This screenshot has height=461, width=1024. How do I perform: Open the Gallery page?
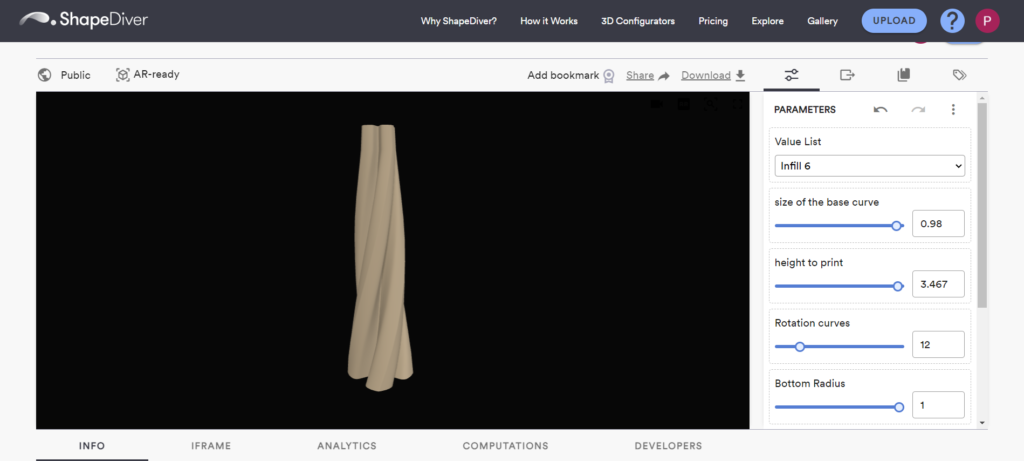[x=822, y=21]
